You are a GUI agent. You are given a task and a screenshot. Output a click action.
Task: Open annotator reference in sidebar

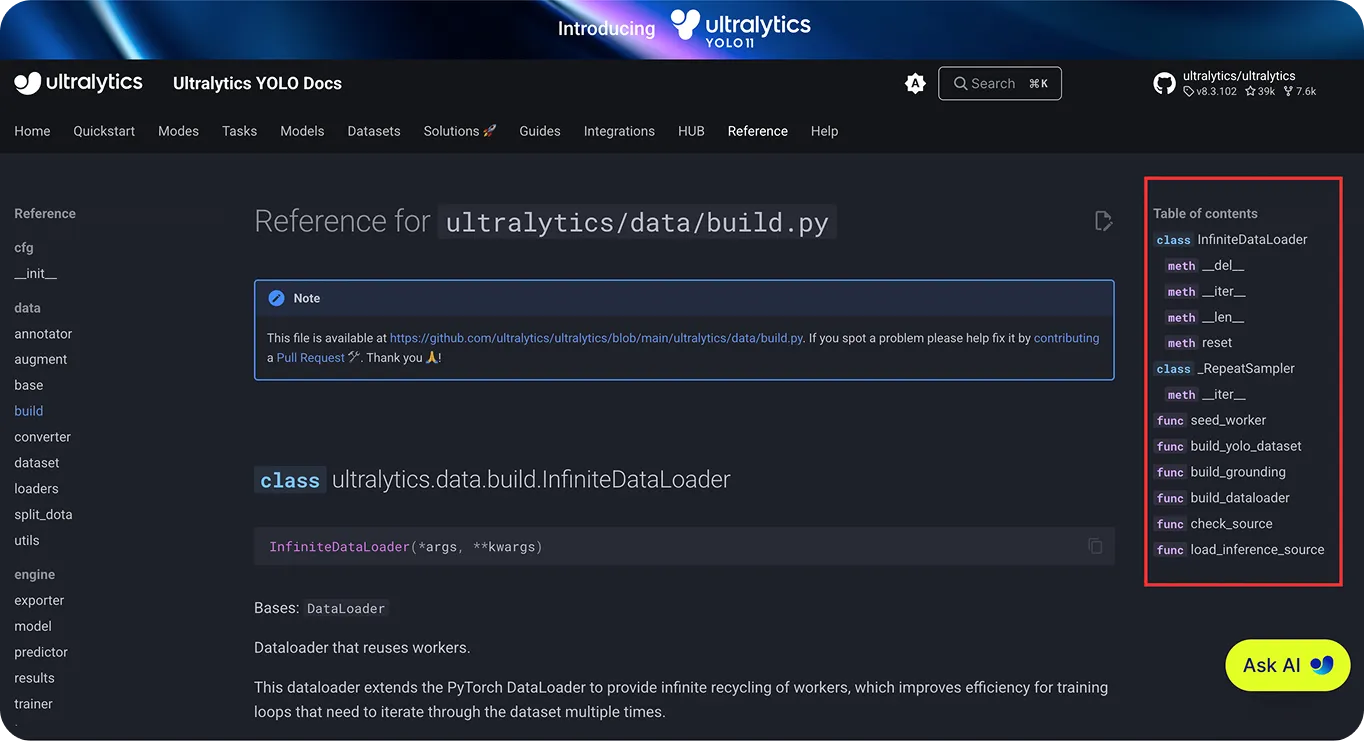(x=43, y=334)
